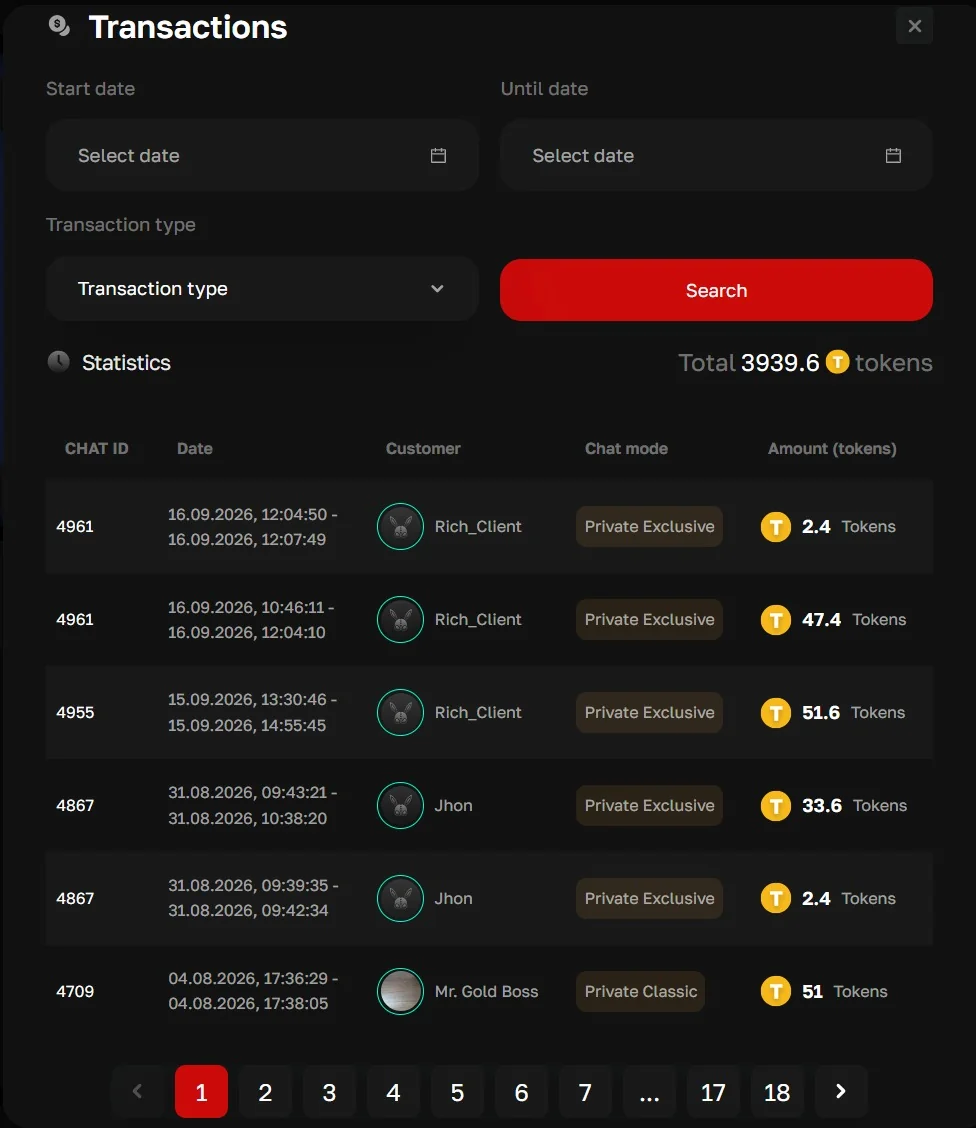This screenshot has width=976, height=1128.
Task: Go to next page arrow
Action: click(841, 1091)
